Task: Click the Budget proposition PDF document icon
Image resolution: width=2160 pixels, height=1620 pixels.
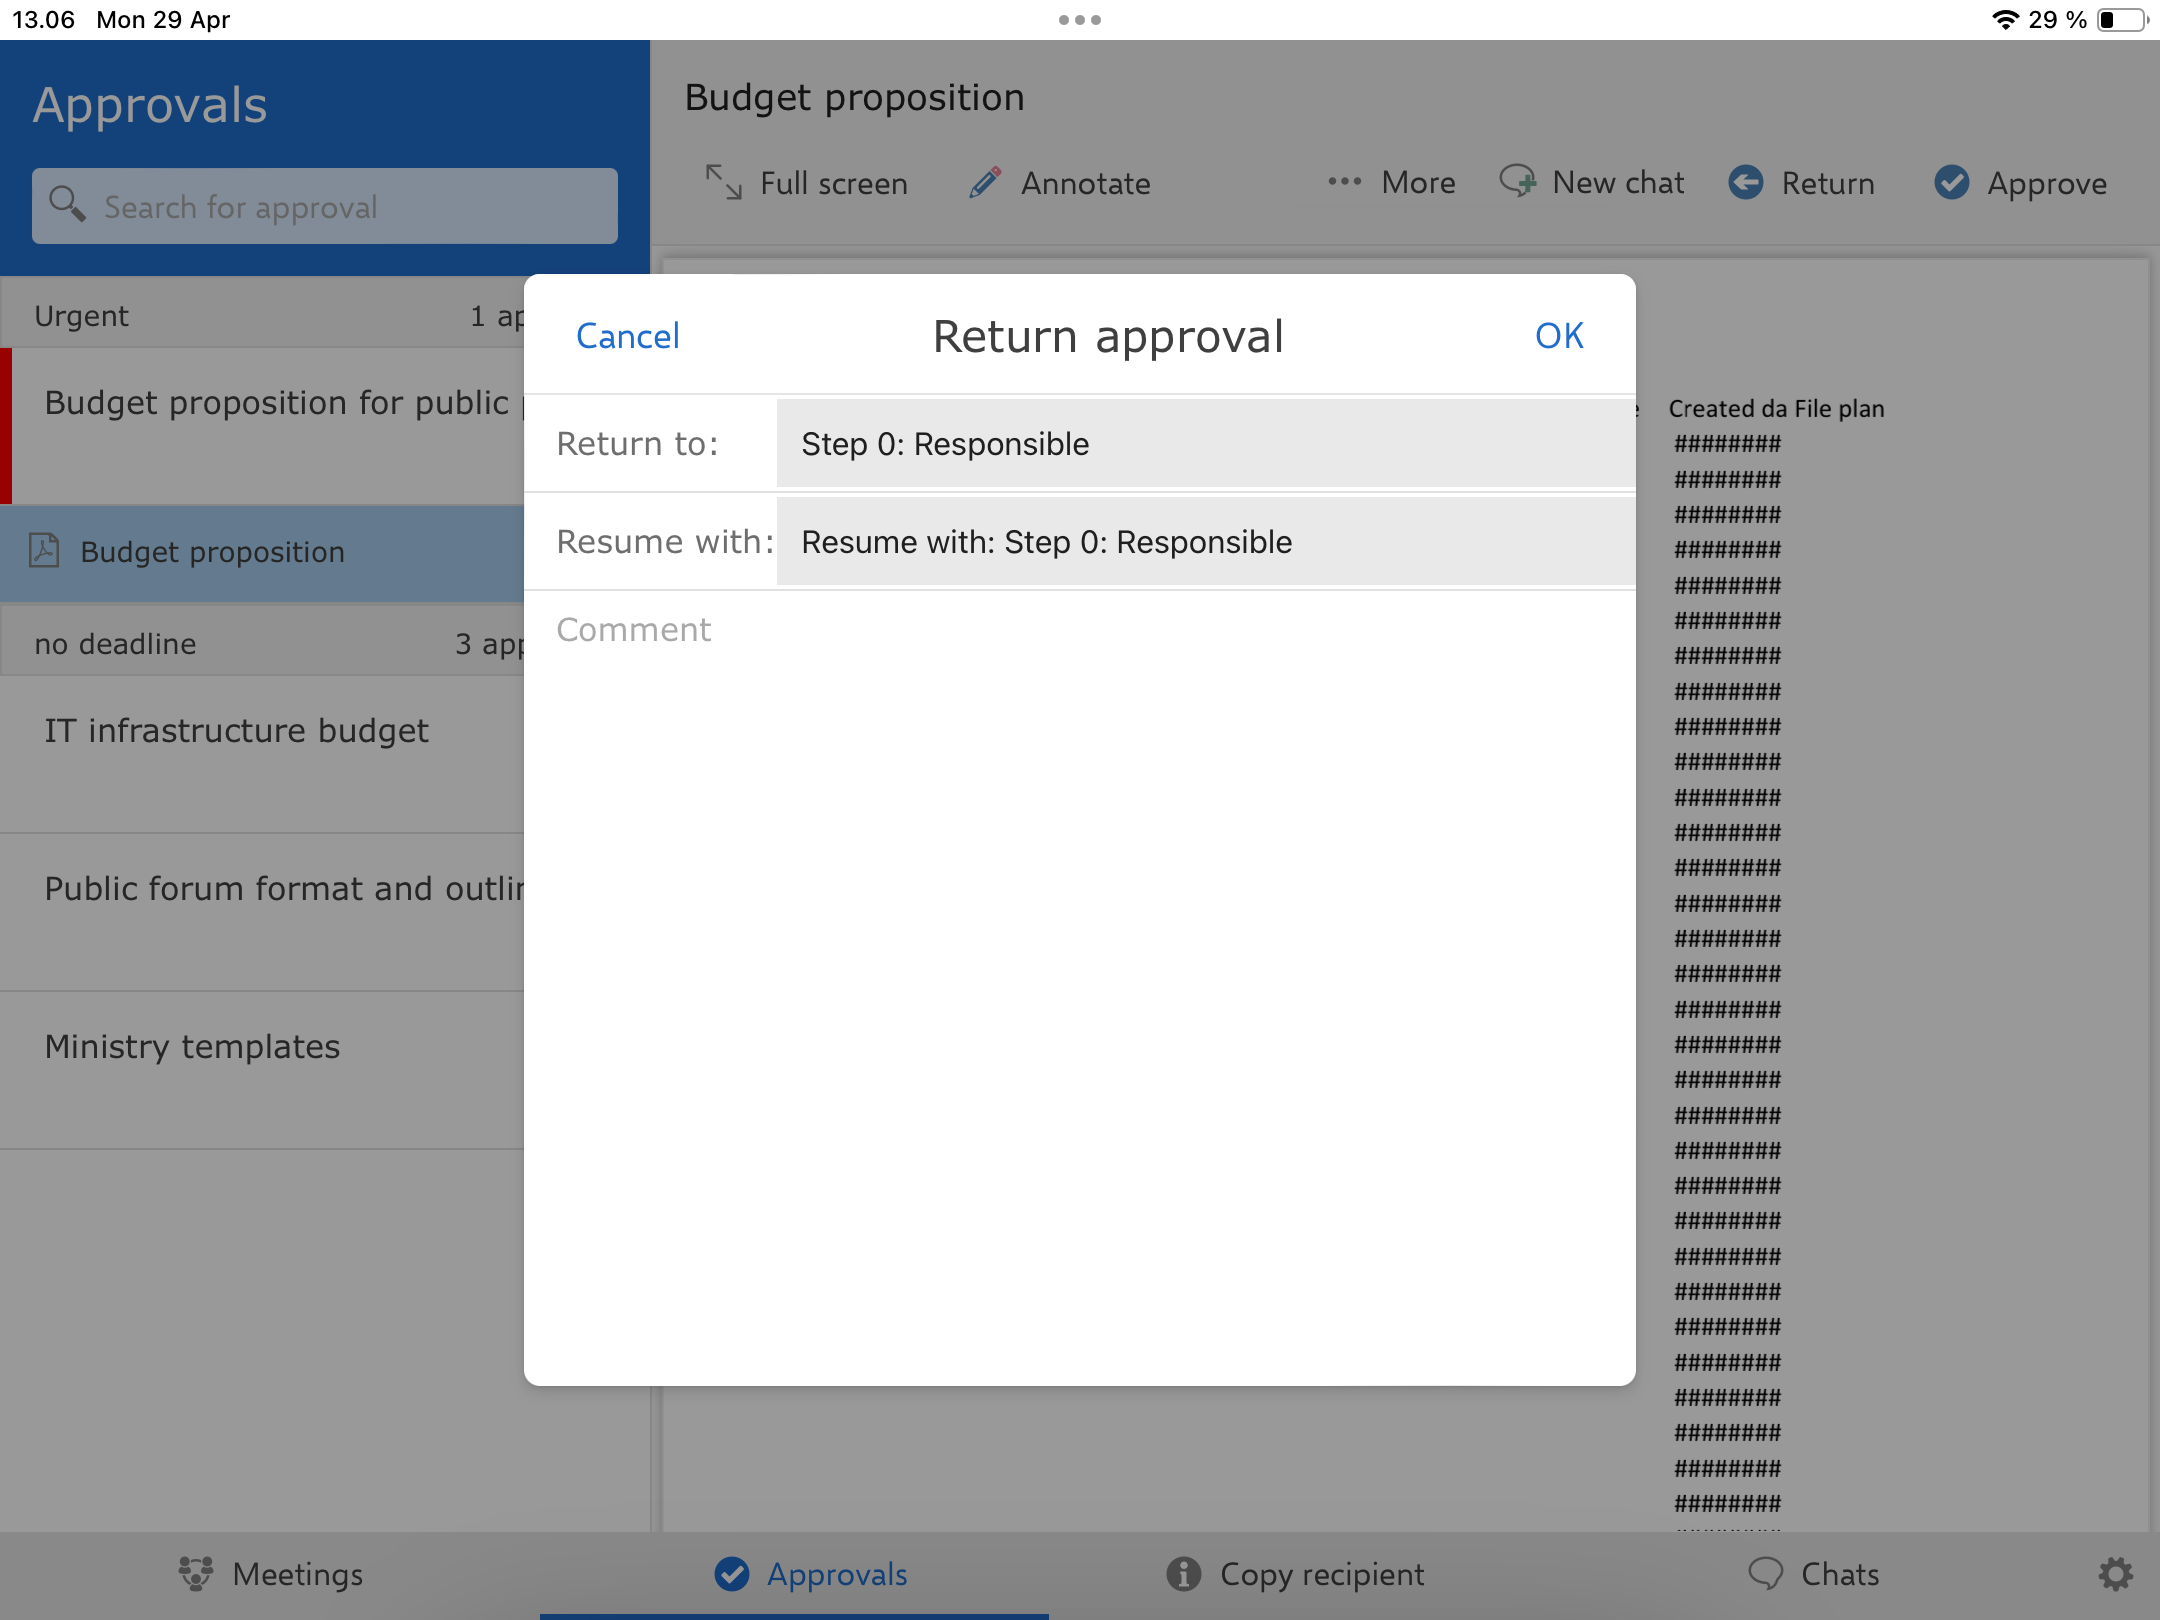Action: click(x=44, y=551)
